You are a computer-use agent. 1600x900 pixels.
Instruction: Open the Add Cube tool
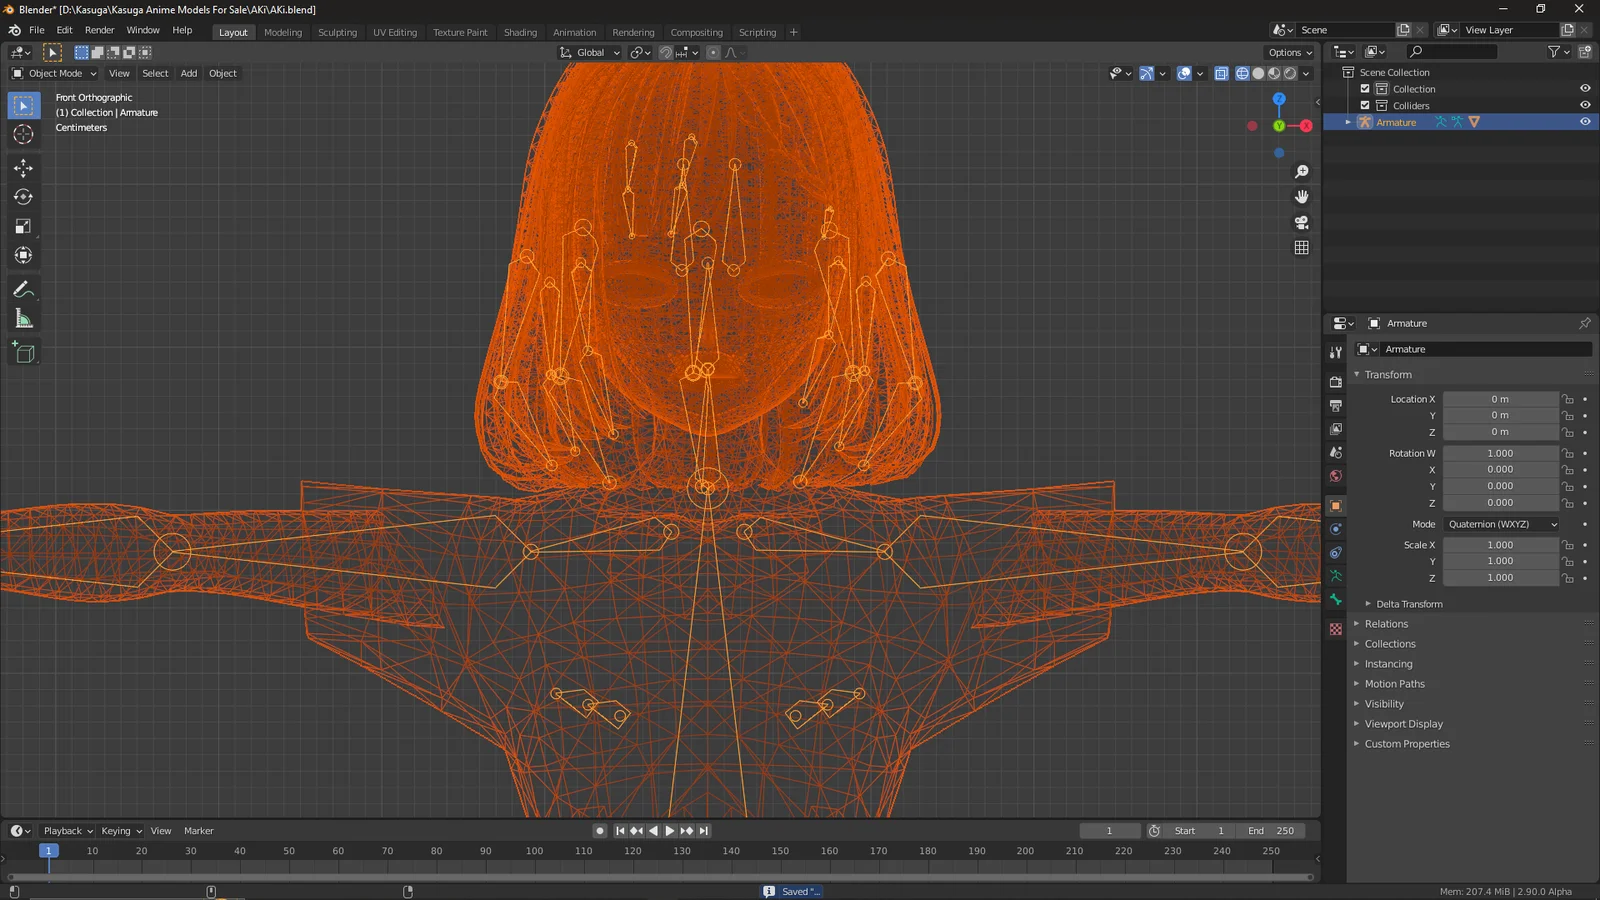[x=23, y=352]
